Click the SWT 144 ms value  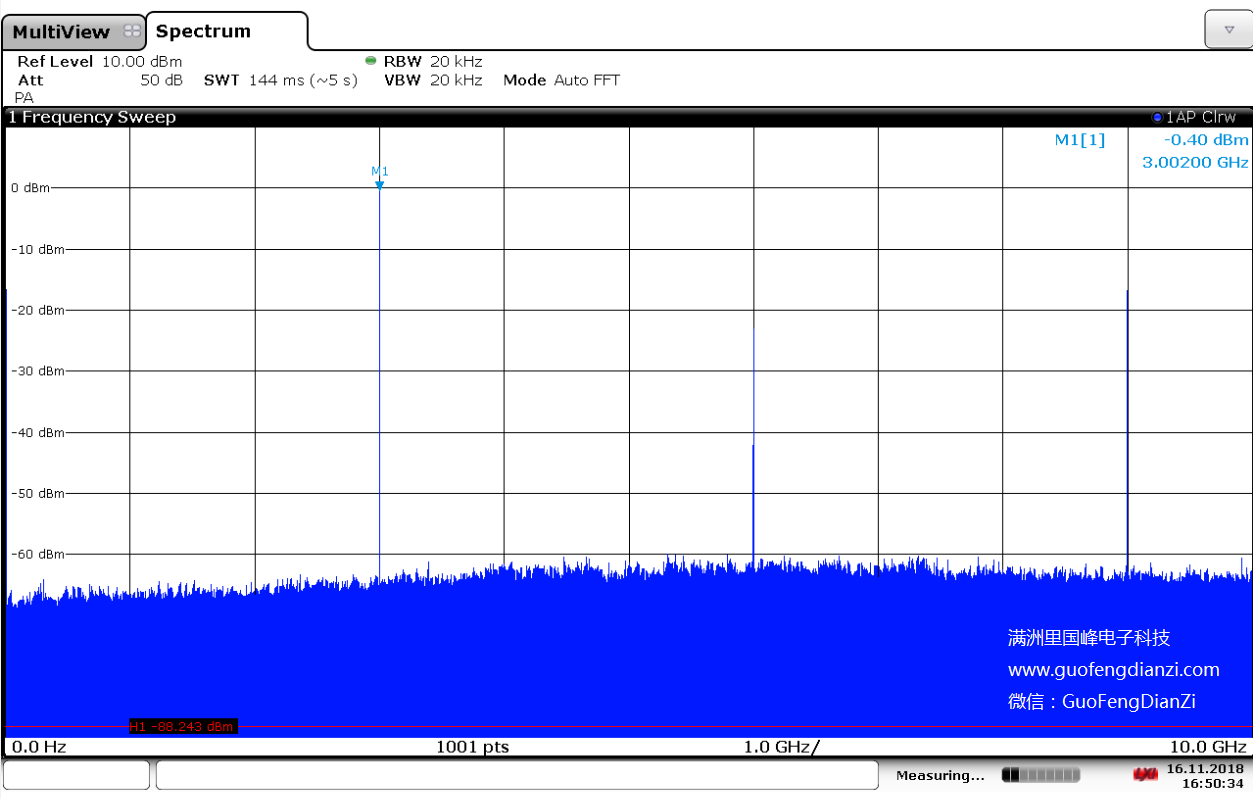coord(281,80)
